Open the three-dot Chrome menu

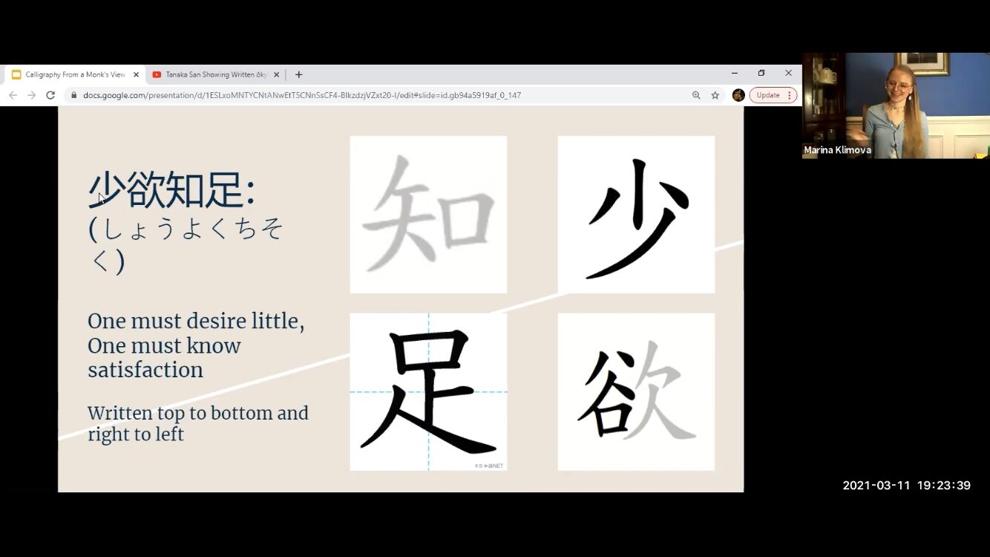click(x=789, y=95)
